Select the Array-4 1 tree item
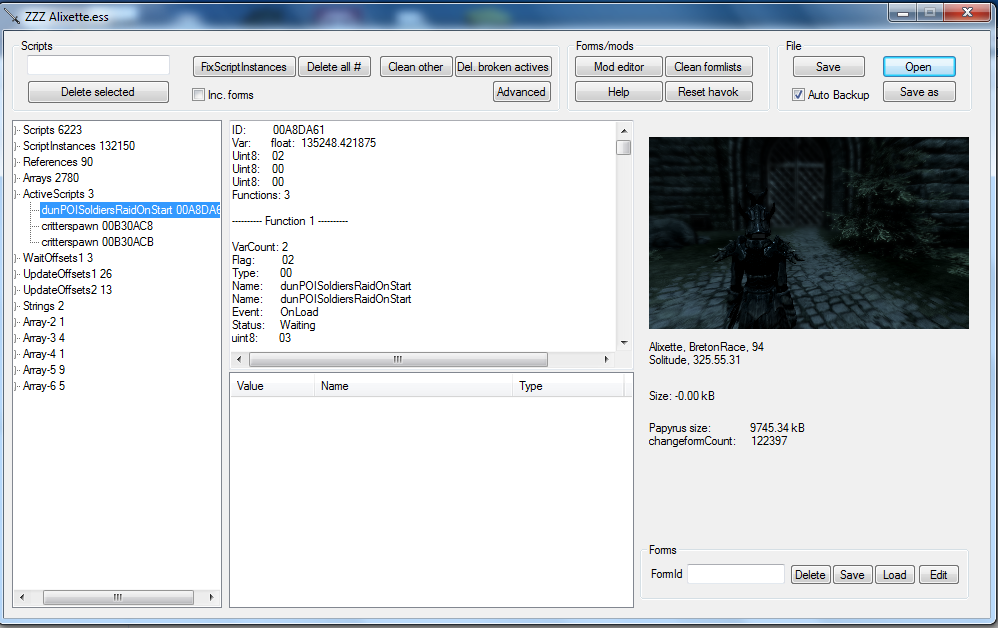Screen dimensions: 998x628 pyautogui.click(x=43, y=354)
